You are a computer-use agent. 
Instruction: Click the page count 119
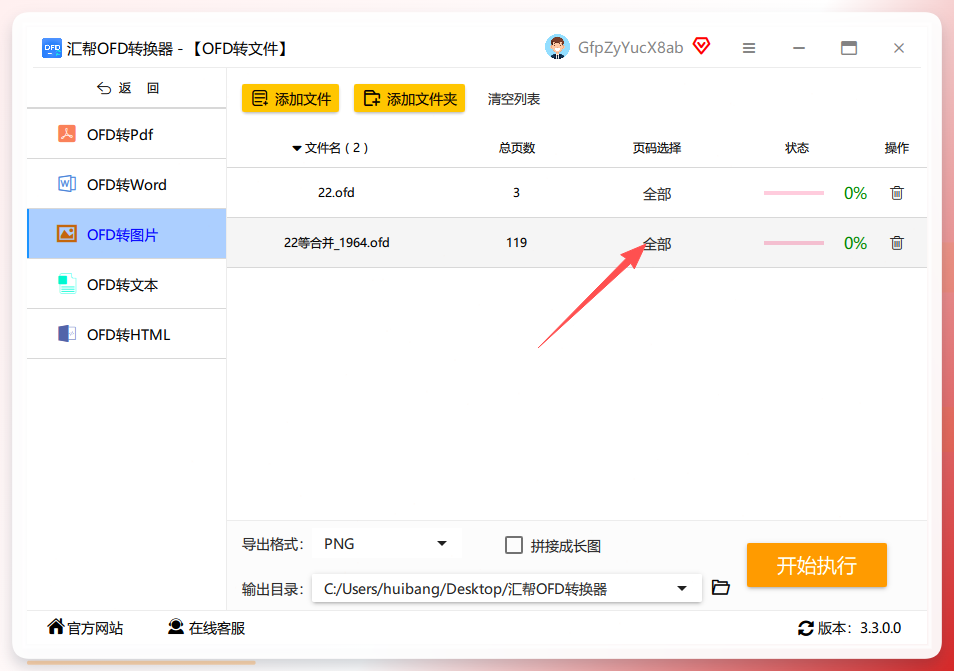tap(516, 243)
